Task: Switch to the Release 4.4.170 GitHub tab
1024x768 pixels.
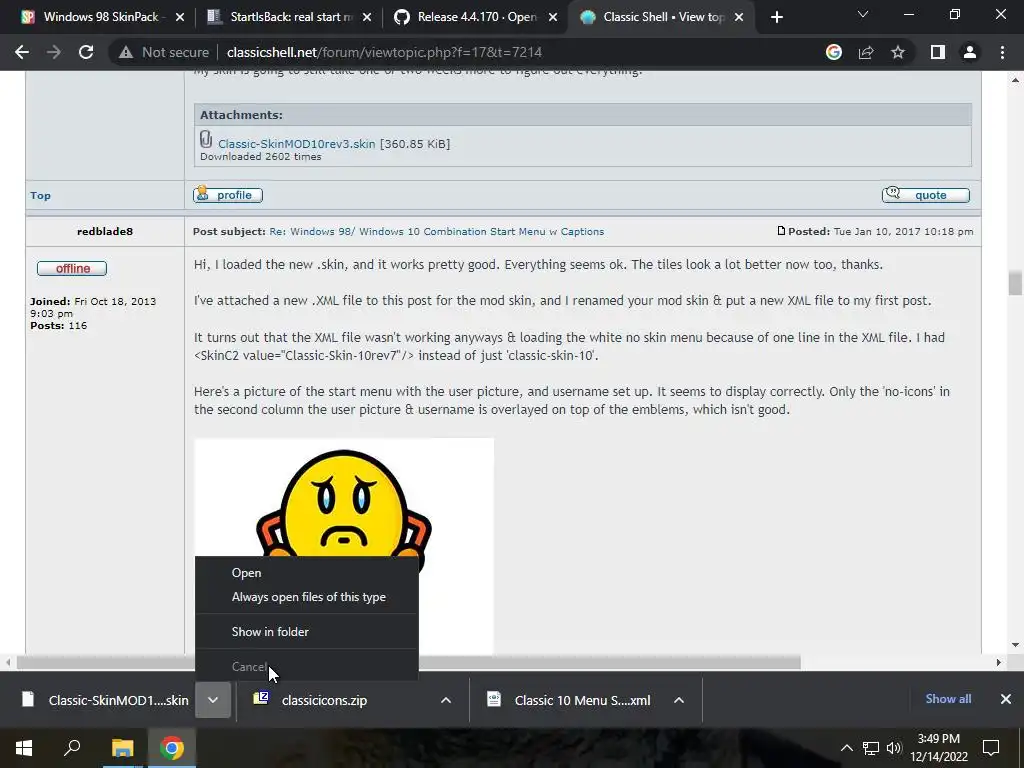Action: 477,17
